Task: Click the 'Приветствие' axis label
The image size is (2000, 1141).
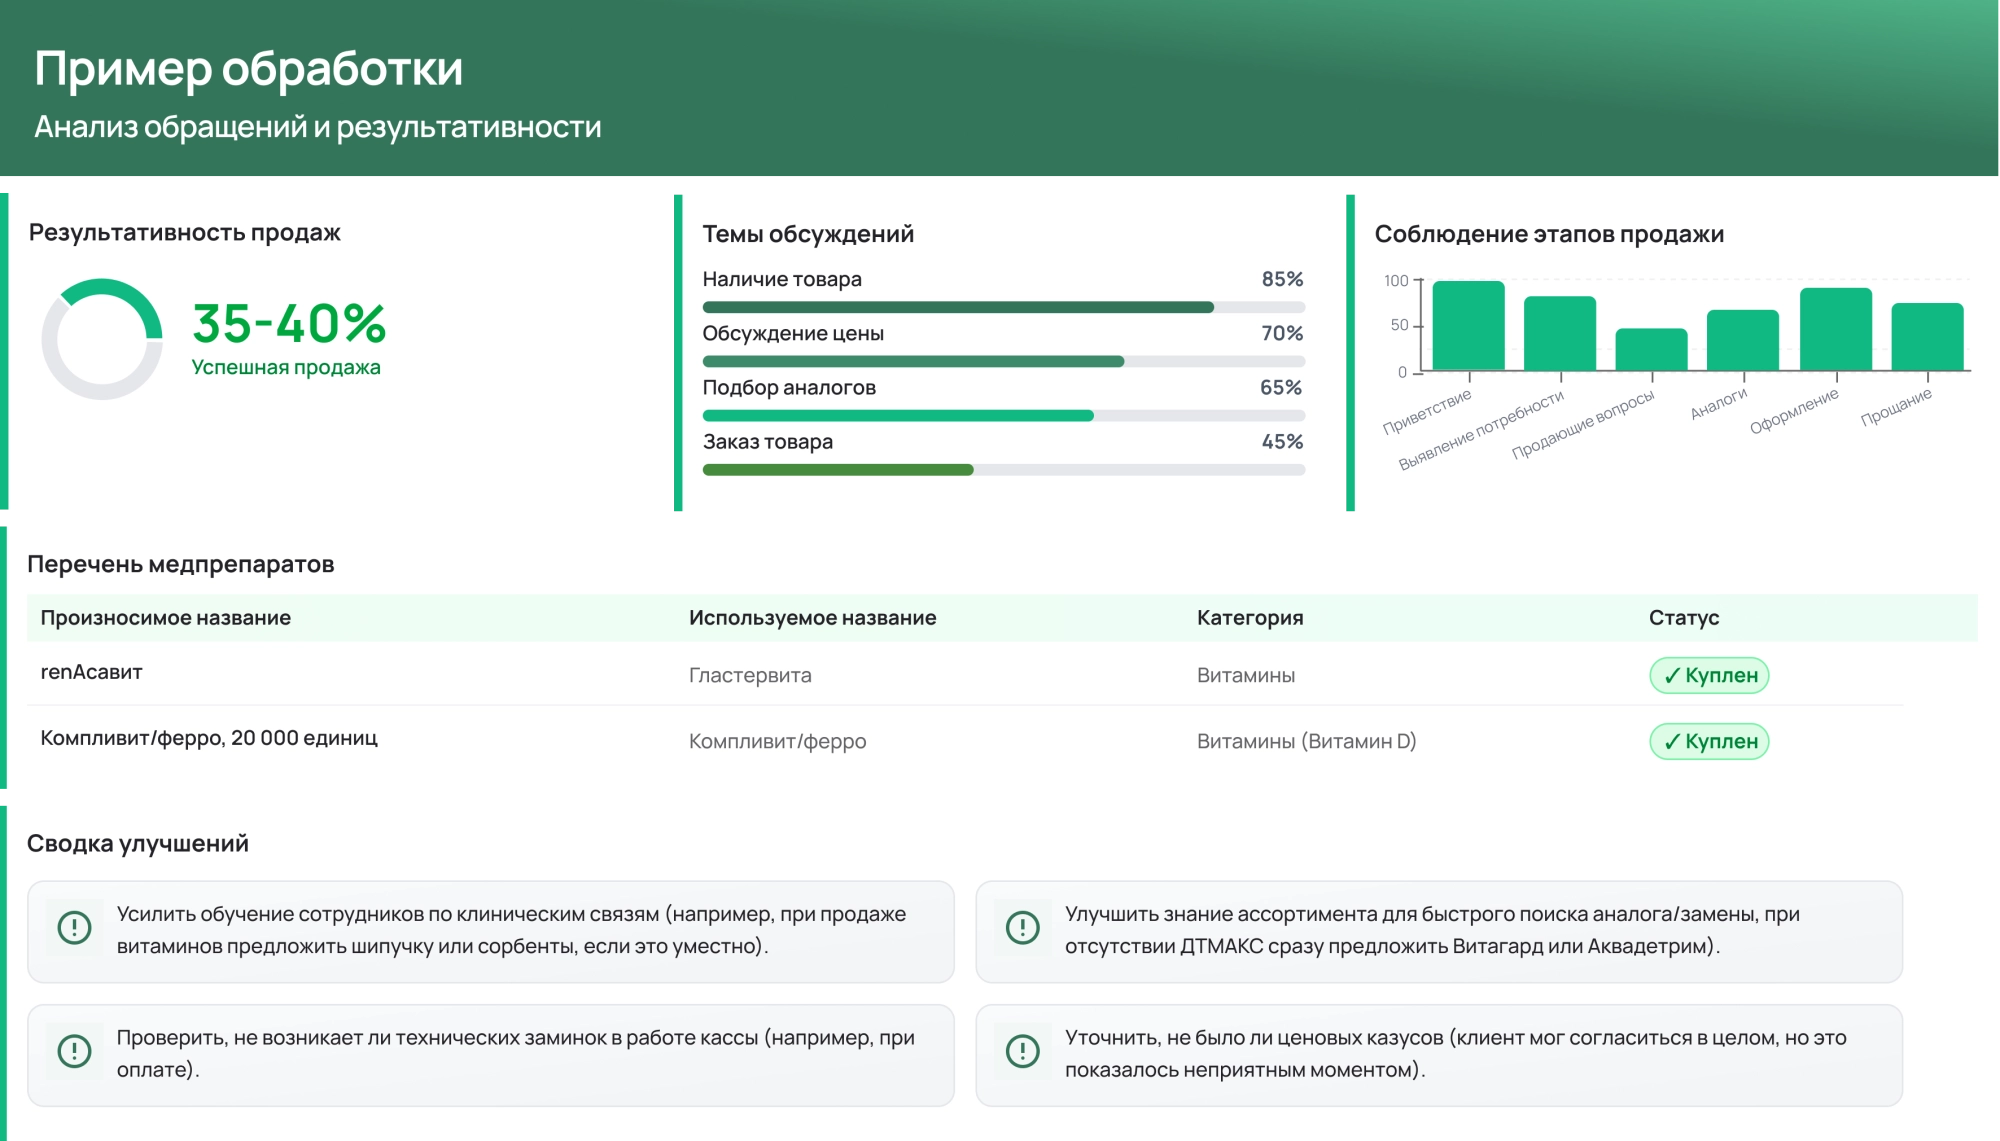Action: (x=1427, y=412)
